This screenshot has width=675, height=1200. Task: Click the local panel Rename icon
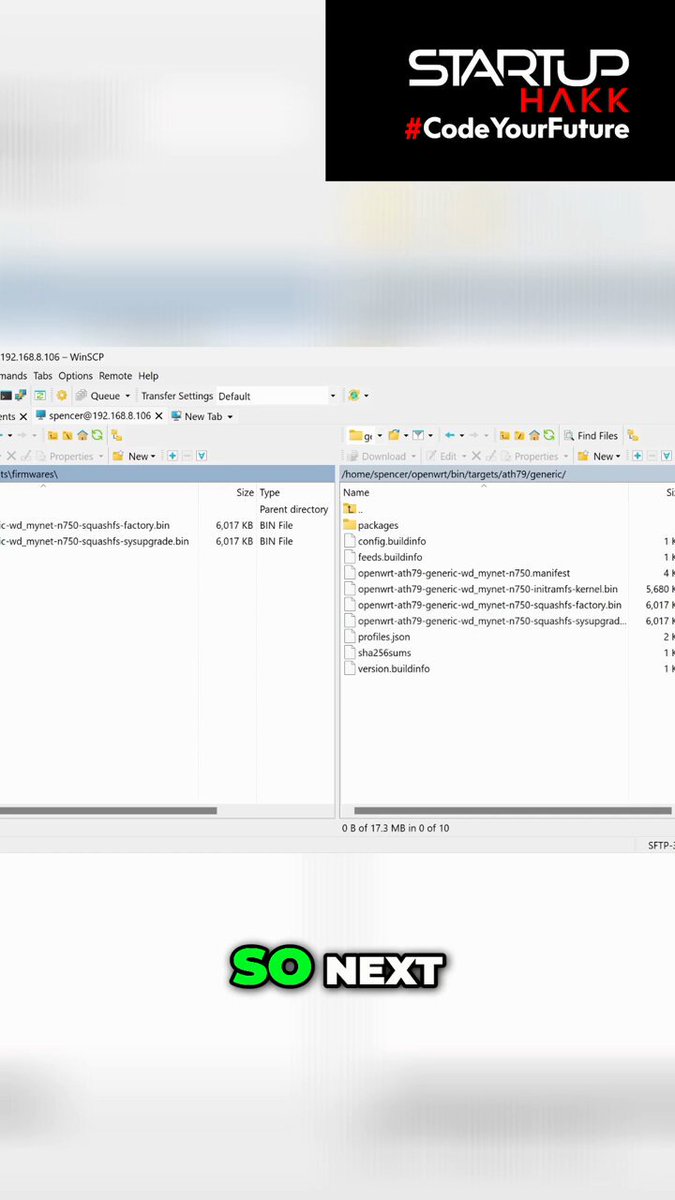(26, 456)
